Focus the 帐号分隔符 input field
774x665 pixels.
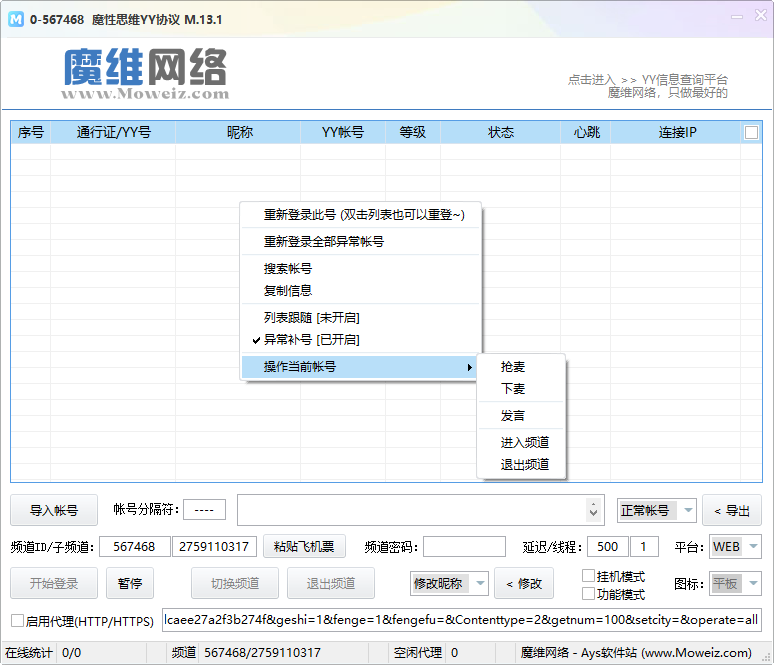[204, 509]
